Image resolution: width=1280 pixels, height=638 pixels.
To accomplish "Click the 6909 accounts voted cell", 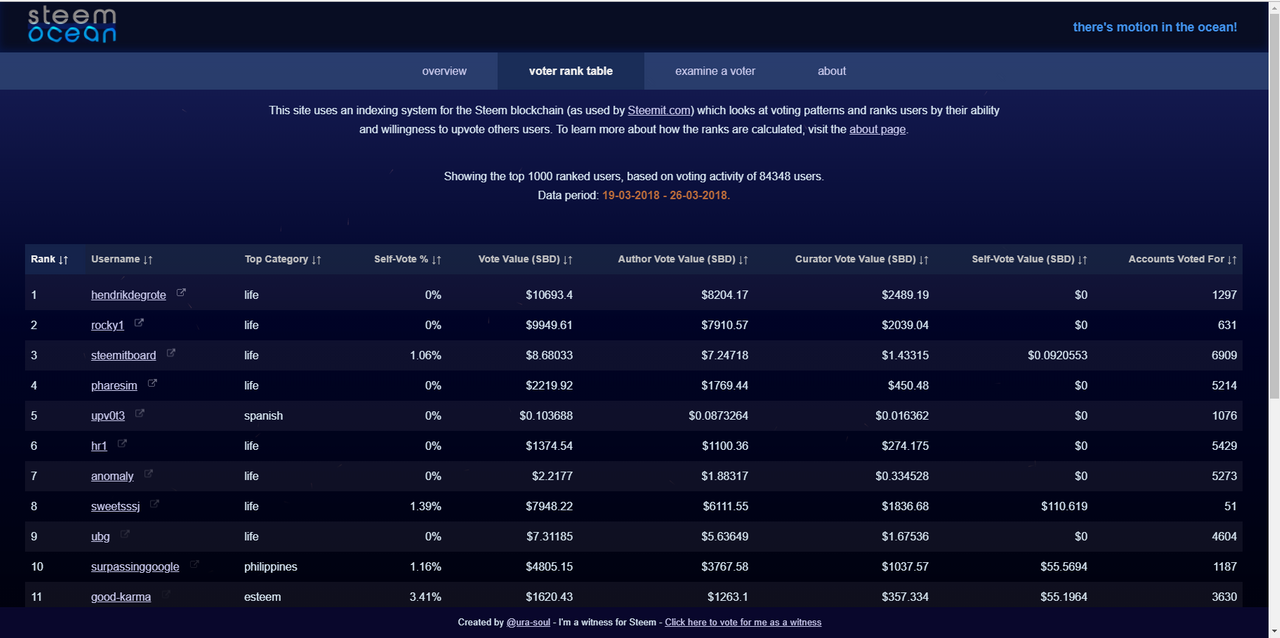I will coord(1224,355).
